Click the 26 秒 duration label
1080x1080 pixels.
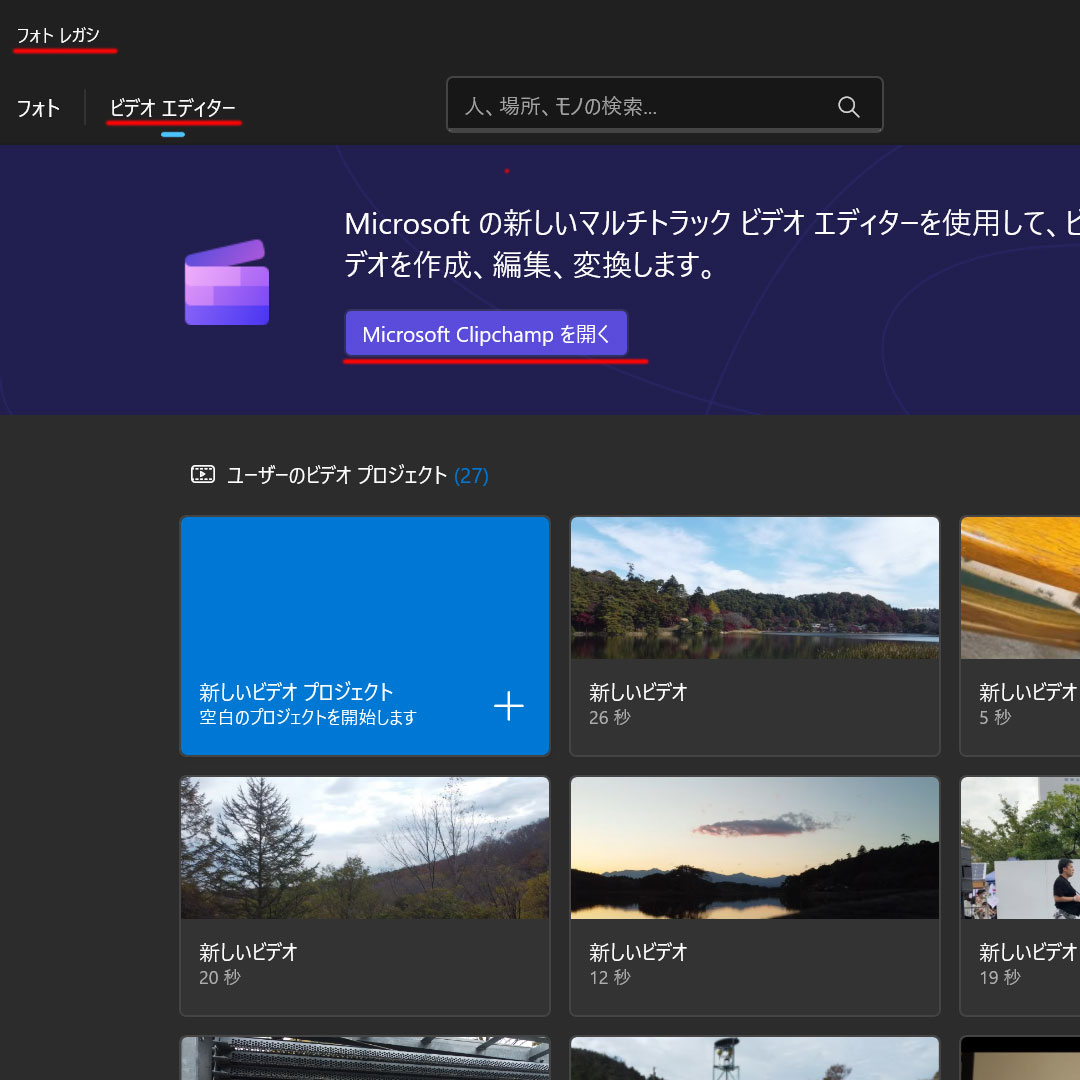610,718
